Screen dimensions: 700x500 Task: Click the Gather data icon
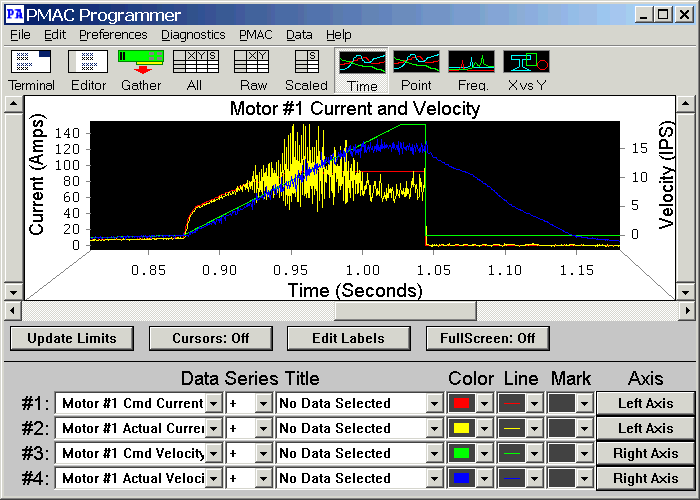(x=141, y=63)
